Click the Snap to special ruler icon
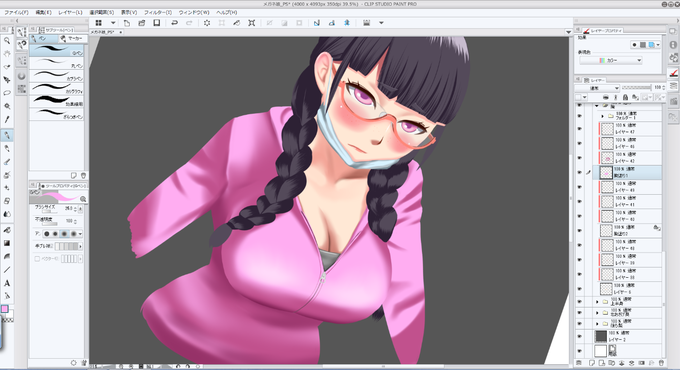The width and height of the screenshot is (680, 370). (x=332, y=23)
